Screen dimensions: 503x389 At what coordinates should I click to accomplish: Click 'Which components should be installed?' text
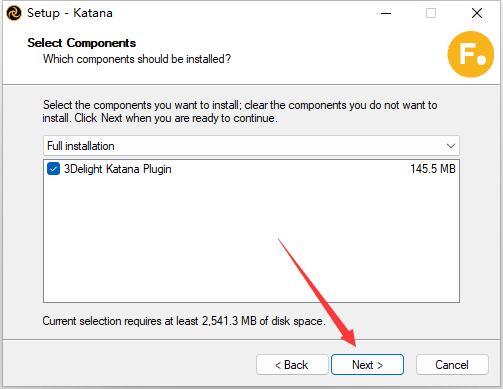(137, 59)
